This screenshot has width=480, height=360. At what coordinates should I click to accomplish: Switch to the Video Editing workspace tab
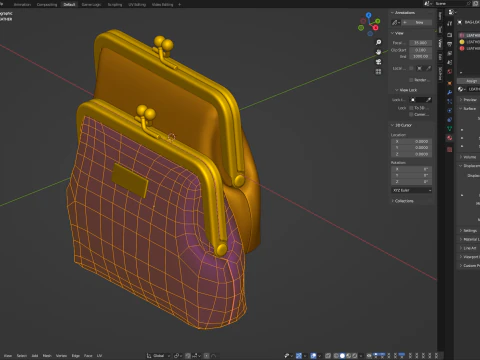tap(162, 5)
